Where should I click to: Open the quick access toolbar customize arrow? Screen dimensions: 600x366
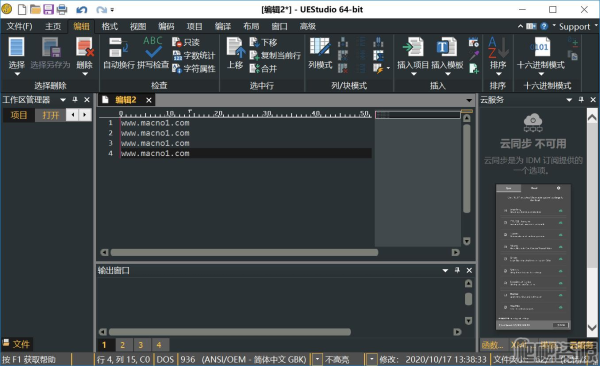coord(112,10)
